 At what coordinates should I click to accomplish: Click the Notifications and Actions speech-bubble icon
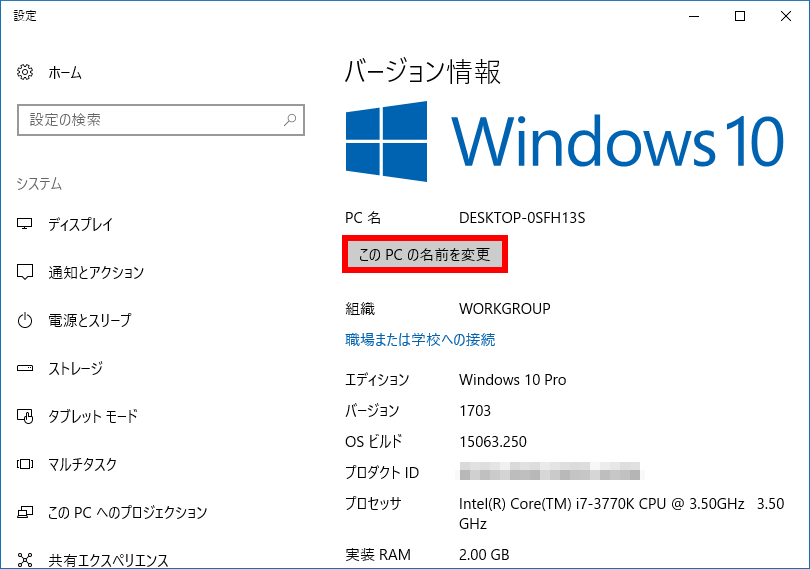[x=25, y=272]
